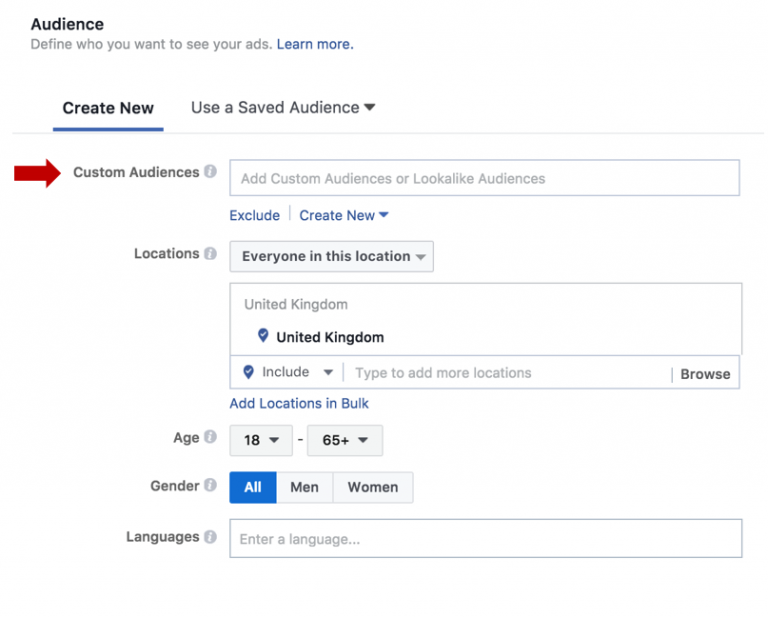Switch to Create New tab

pyautogui.click(x=108, y=108)
